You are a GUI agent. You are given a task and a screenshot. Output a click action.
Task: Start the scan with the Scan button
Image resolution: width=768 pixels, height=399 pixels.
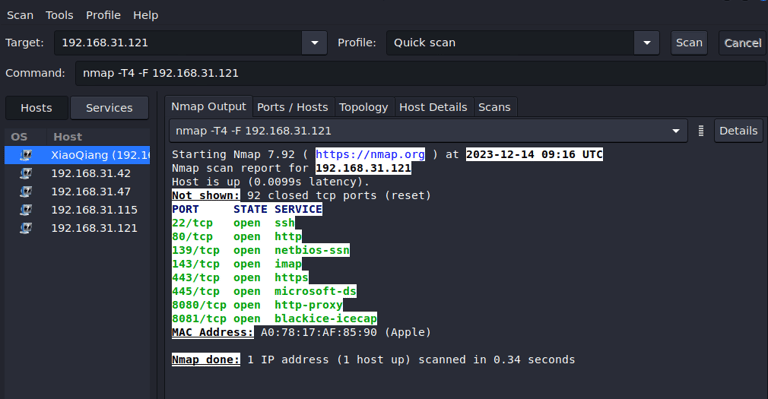point(689,43)
